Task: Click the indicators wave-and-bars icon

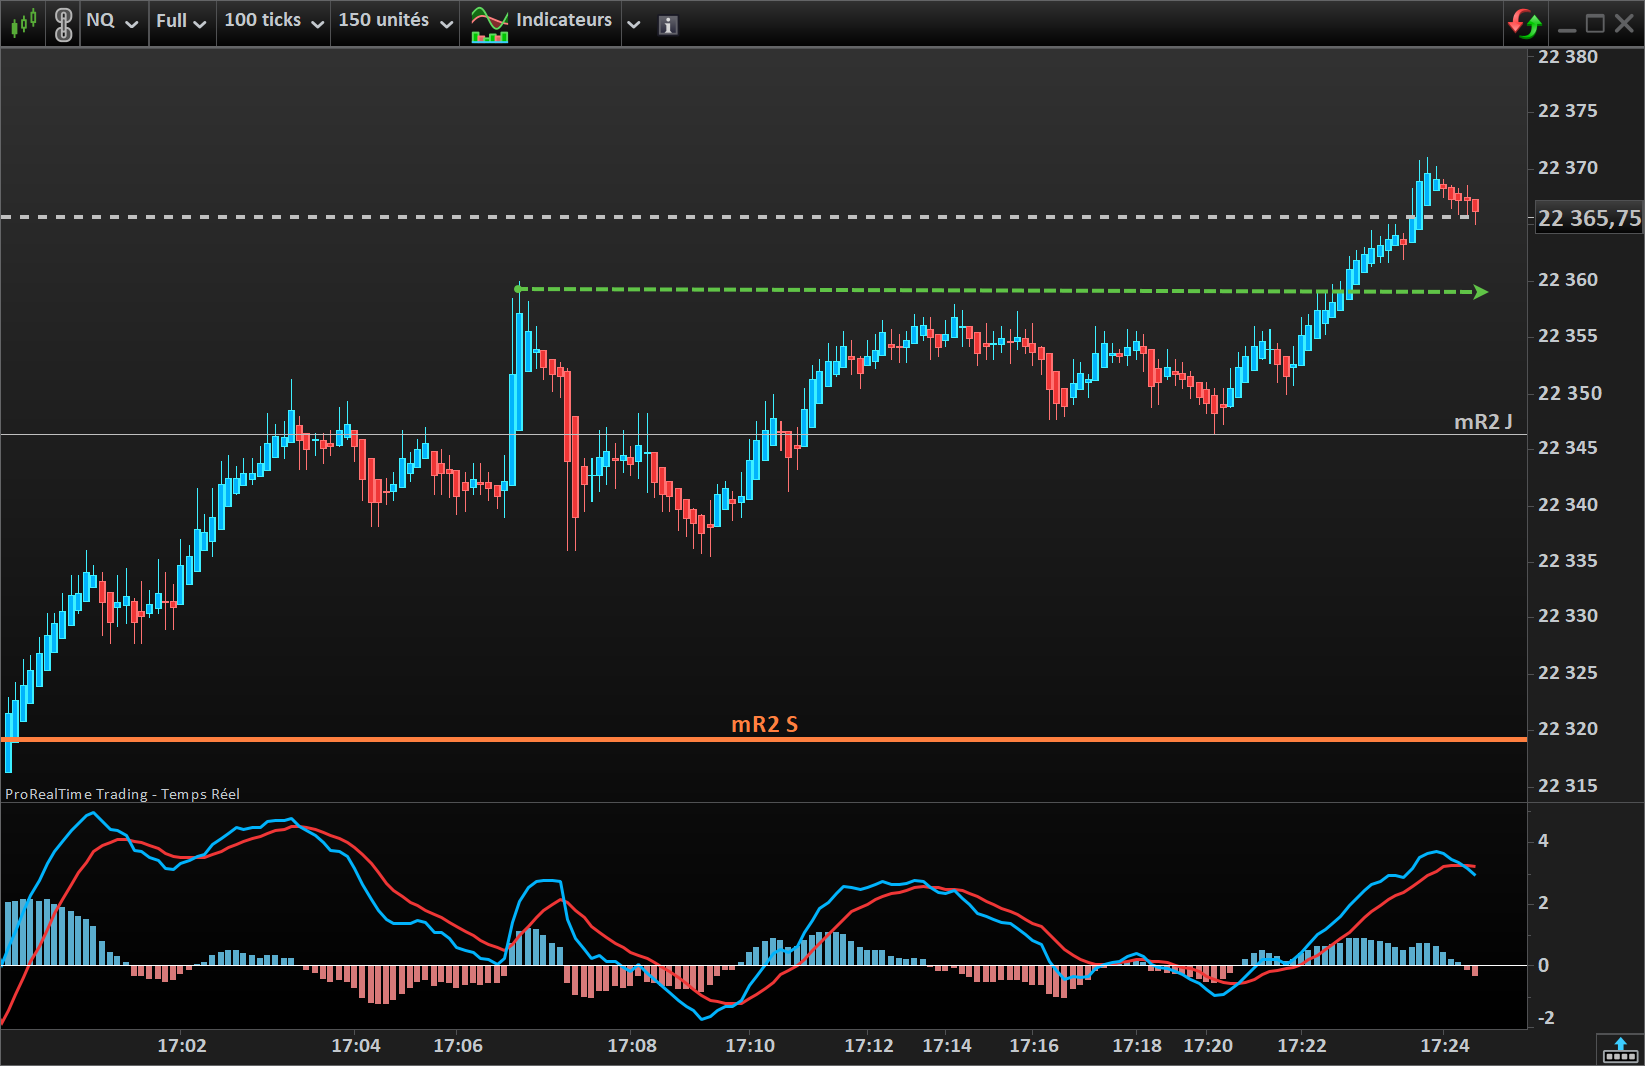Action: coord(490,23)
